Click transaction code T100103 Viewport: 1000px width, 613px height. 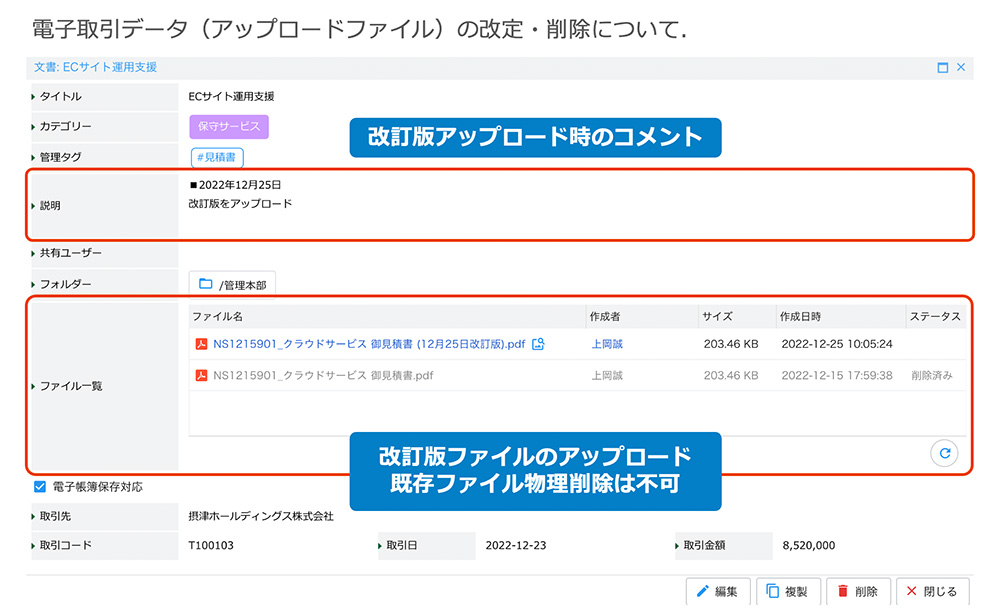[211, 545]
